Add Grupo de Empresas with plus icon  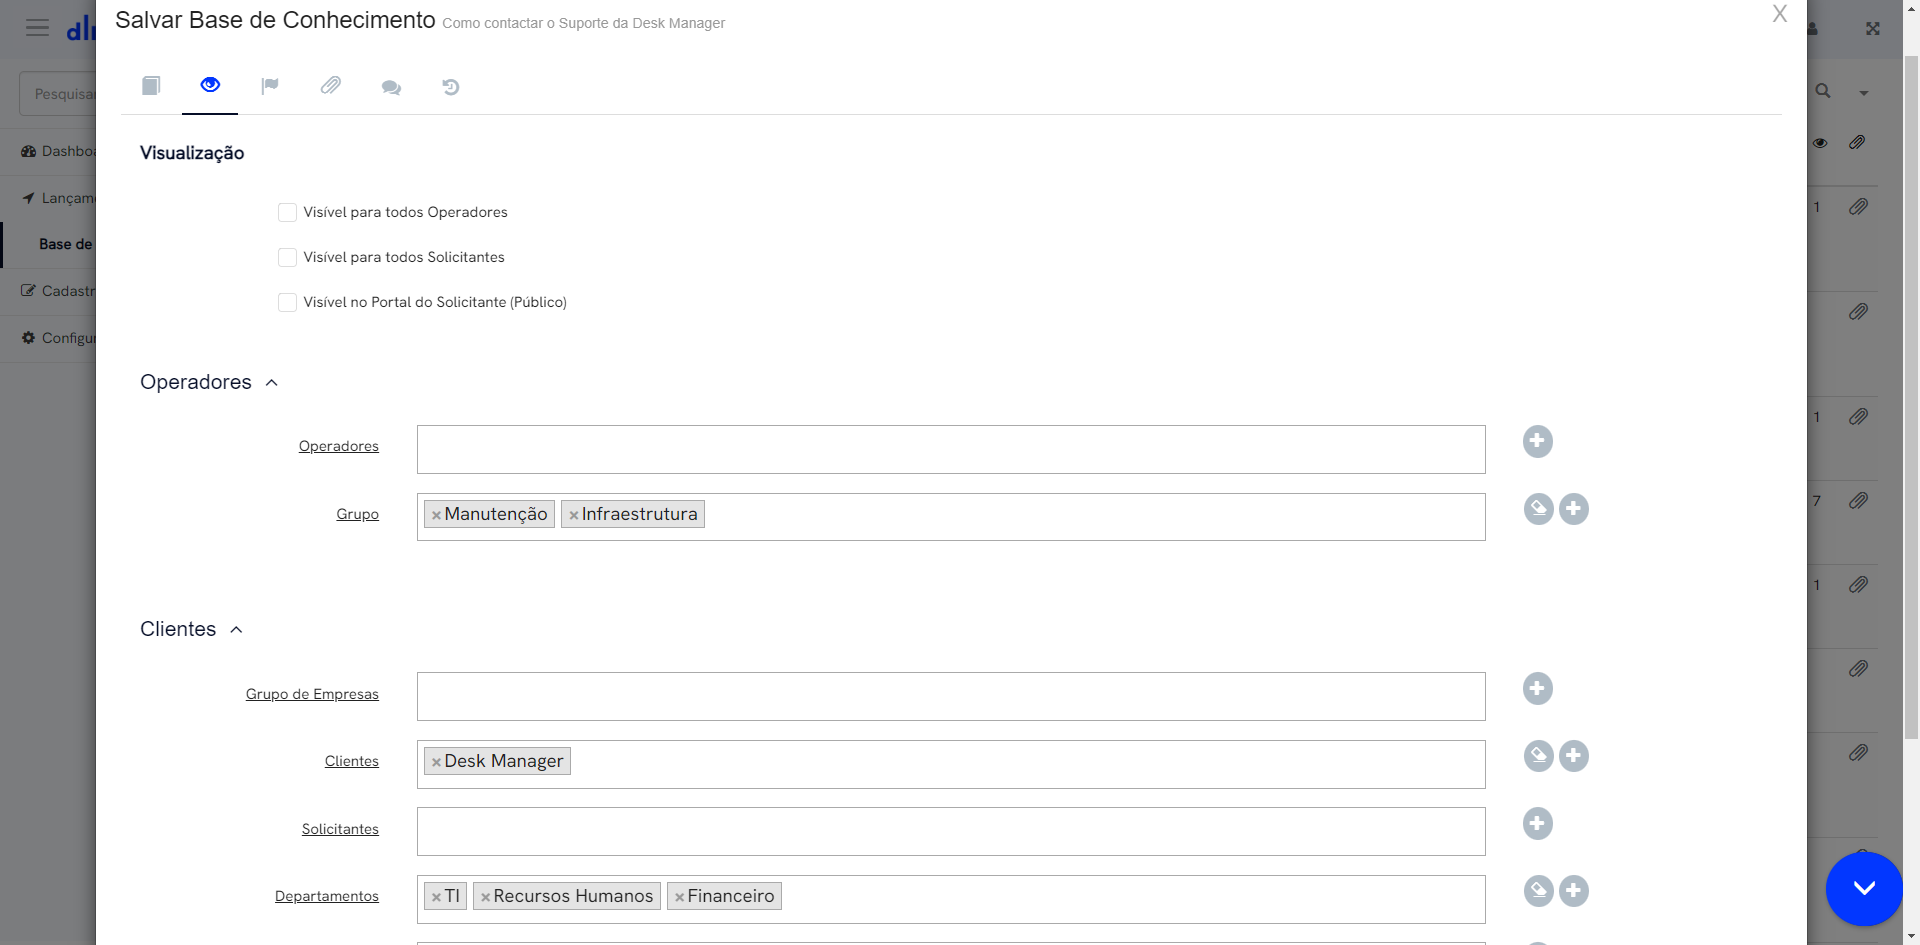1538,688
